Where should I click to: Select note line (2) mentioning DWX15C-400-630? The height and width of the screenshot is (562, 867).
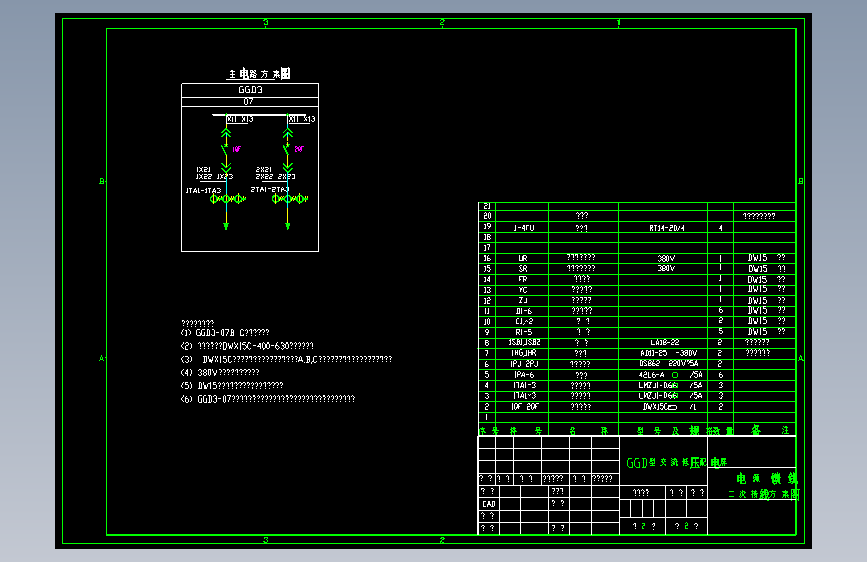point(247,346)
